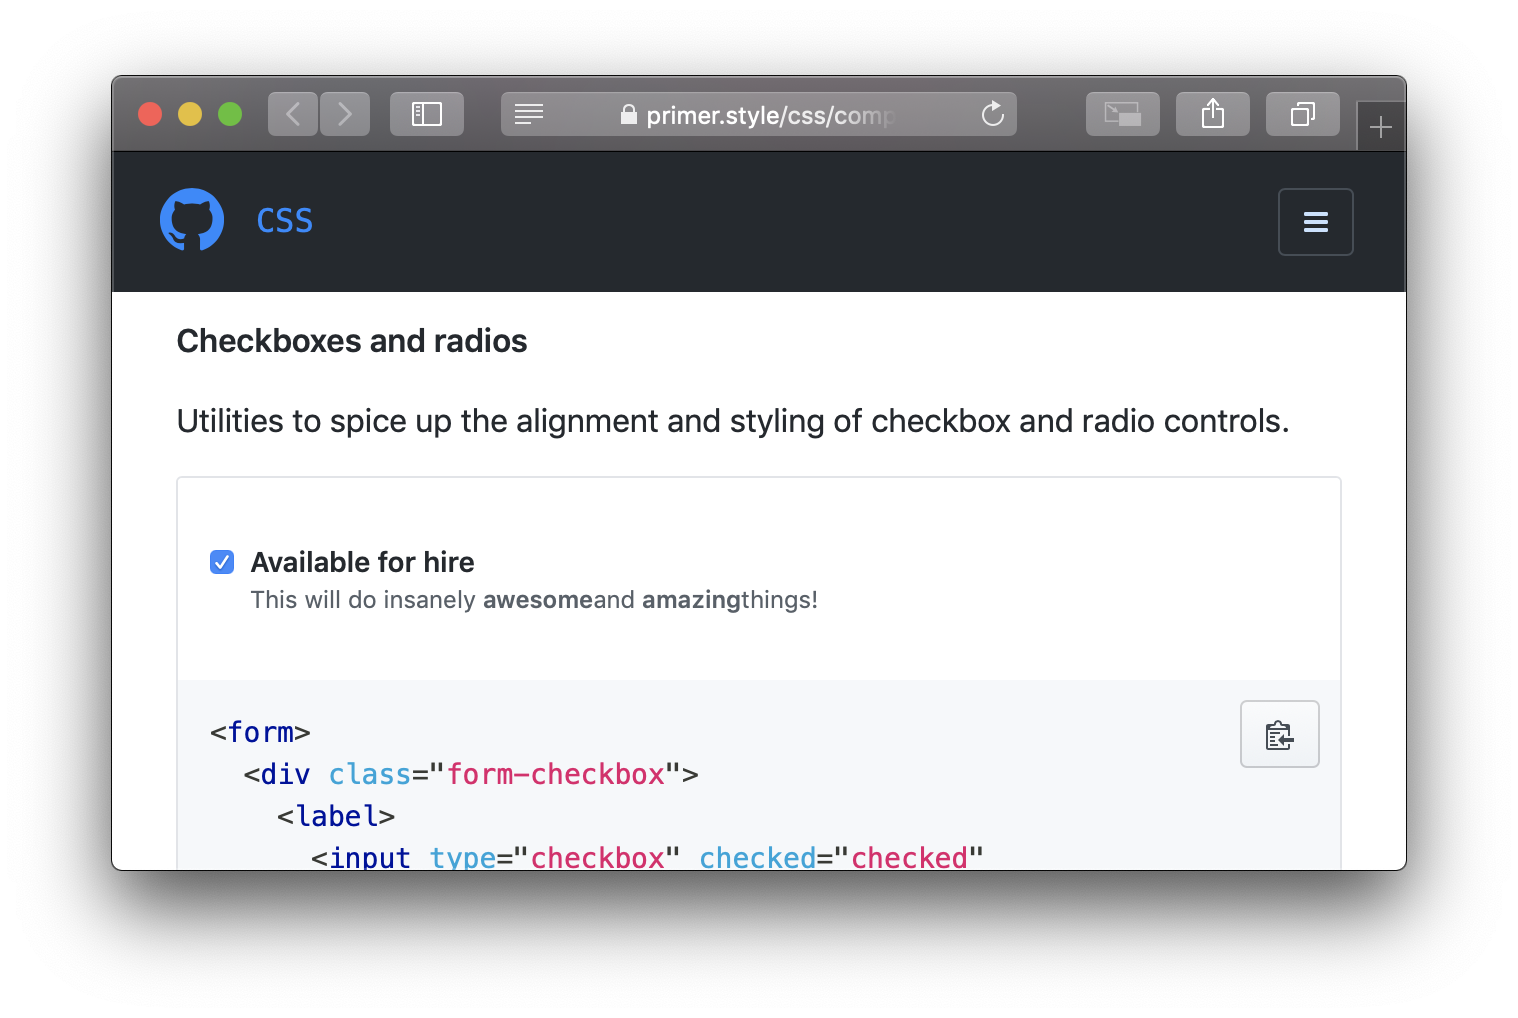Open the Share menu in Safari
Viewport: 1518px width, 1018px height.
click(x=1212, y=113)
